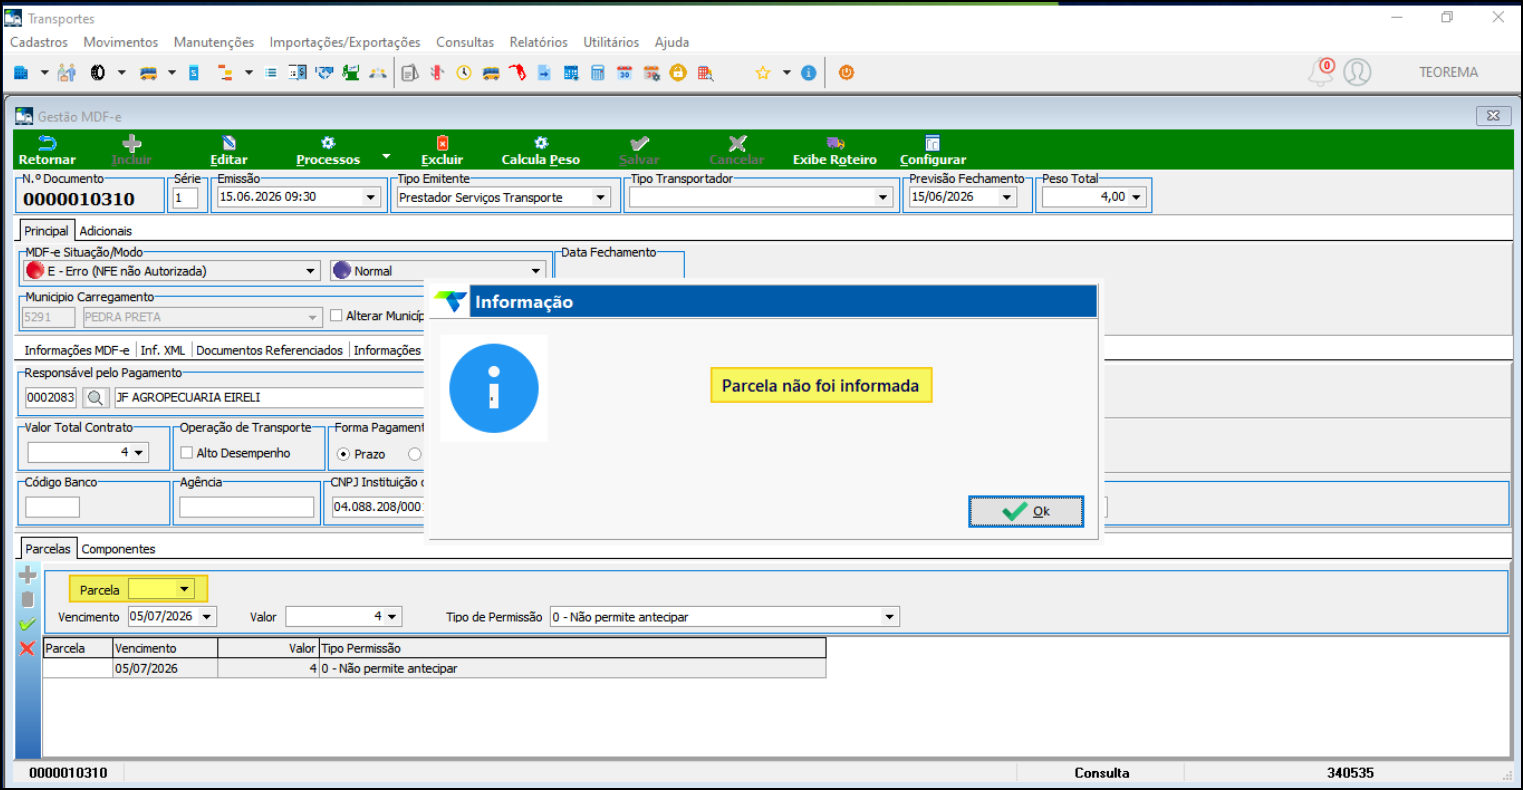Open the Tipo de Permissão combo box
The height and width of the screenshot is (790, 1523).
click(725, 617)
